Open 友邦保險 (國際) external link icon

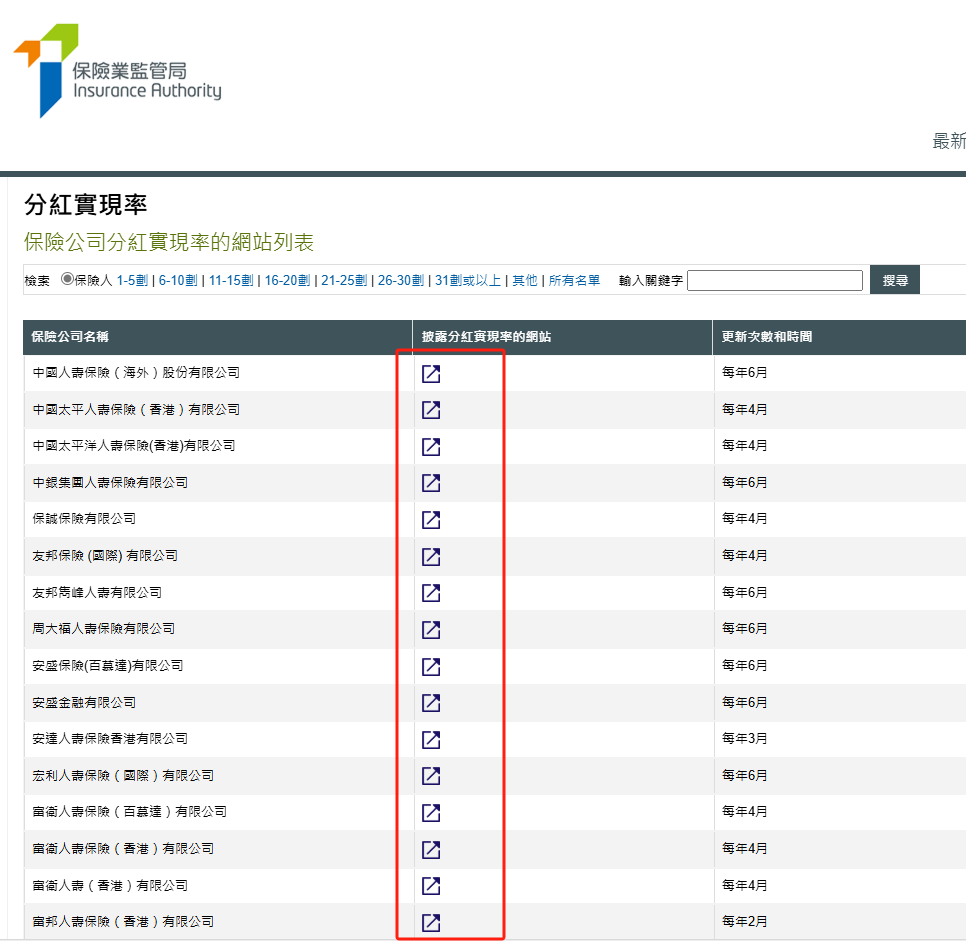pos(431,556)
